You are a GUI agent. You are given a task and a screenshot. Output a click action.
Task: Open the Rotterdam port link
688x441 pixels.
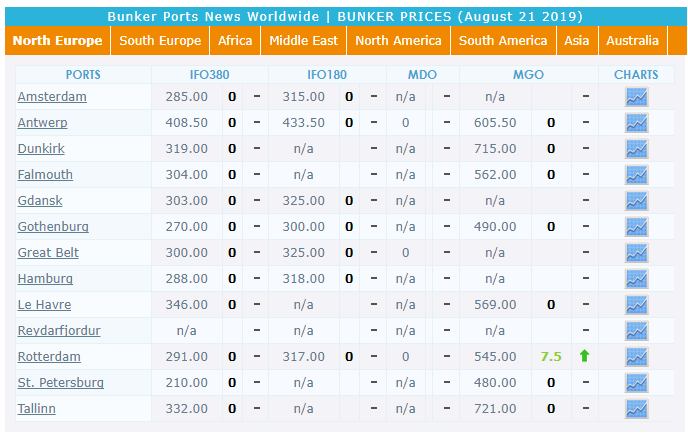(x=49, y=357)
